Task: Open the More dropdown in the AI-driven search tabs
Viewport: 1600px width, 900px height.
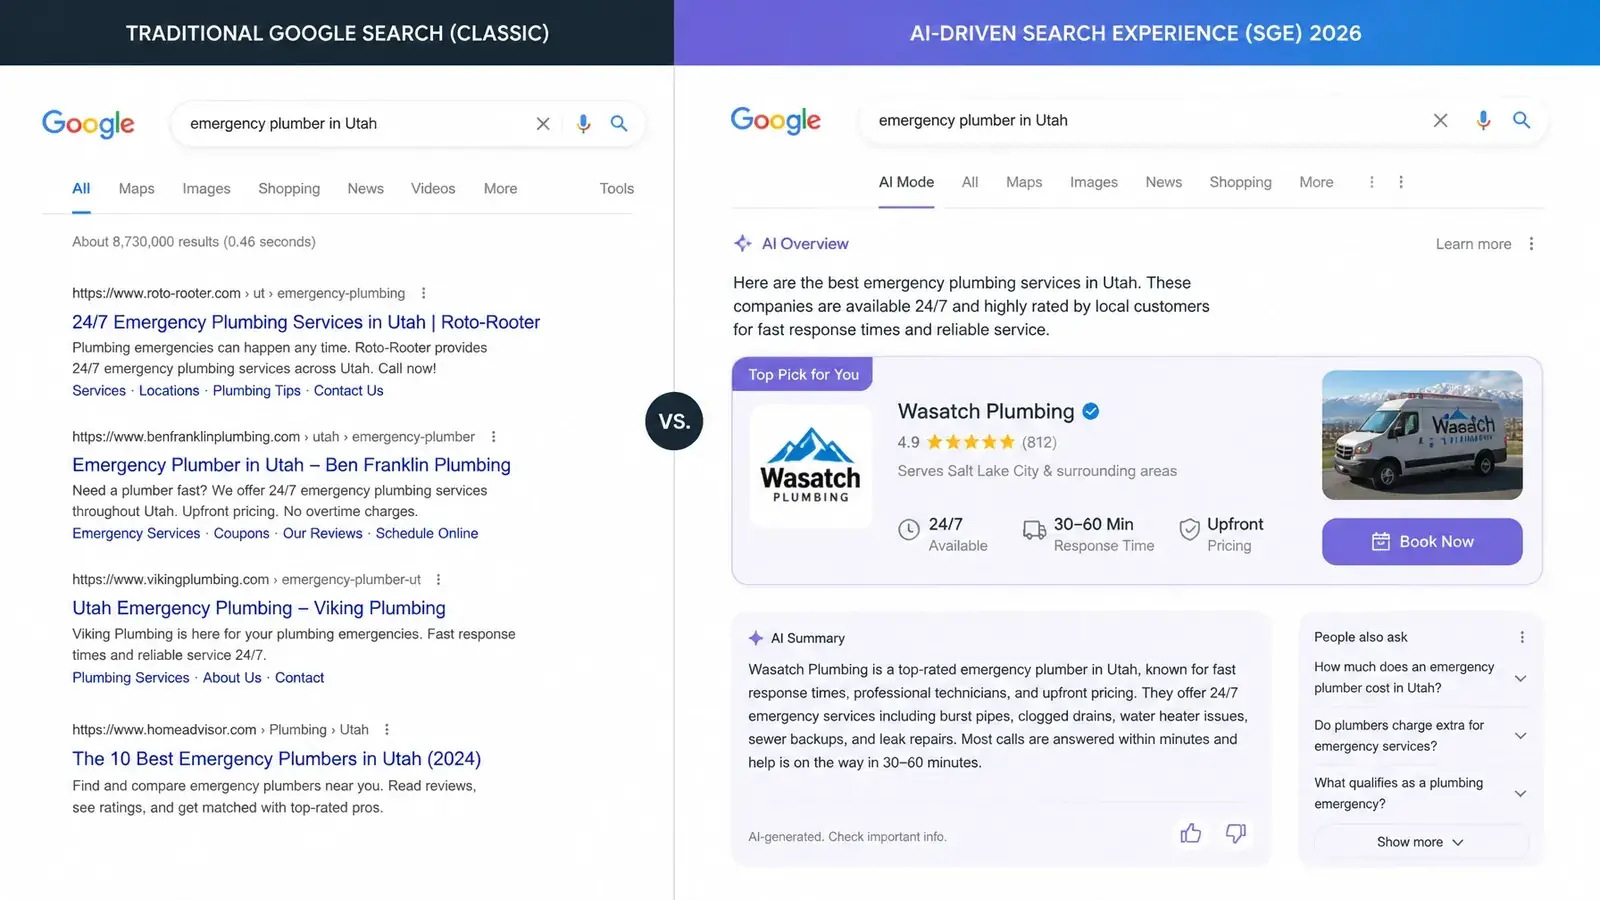Action: coord(1316,182)
